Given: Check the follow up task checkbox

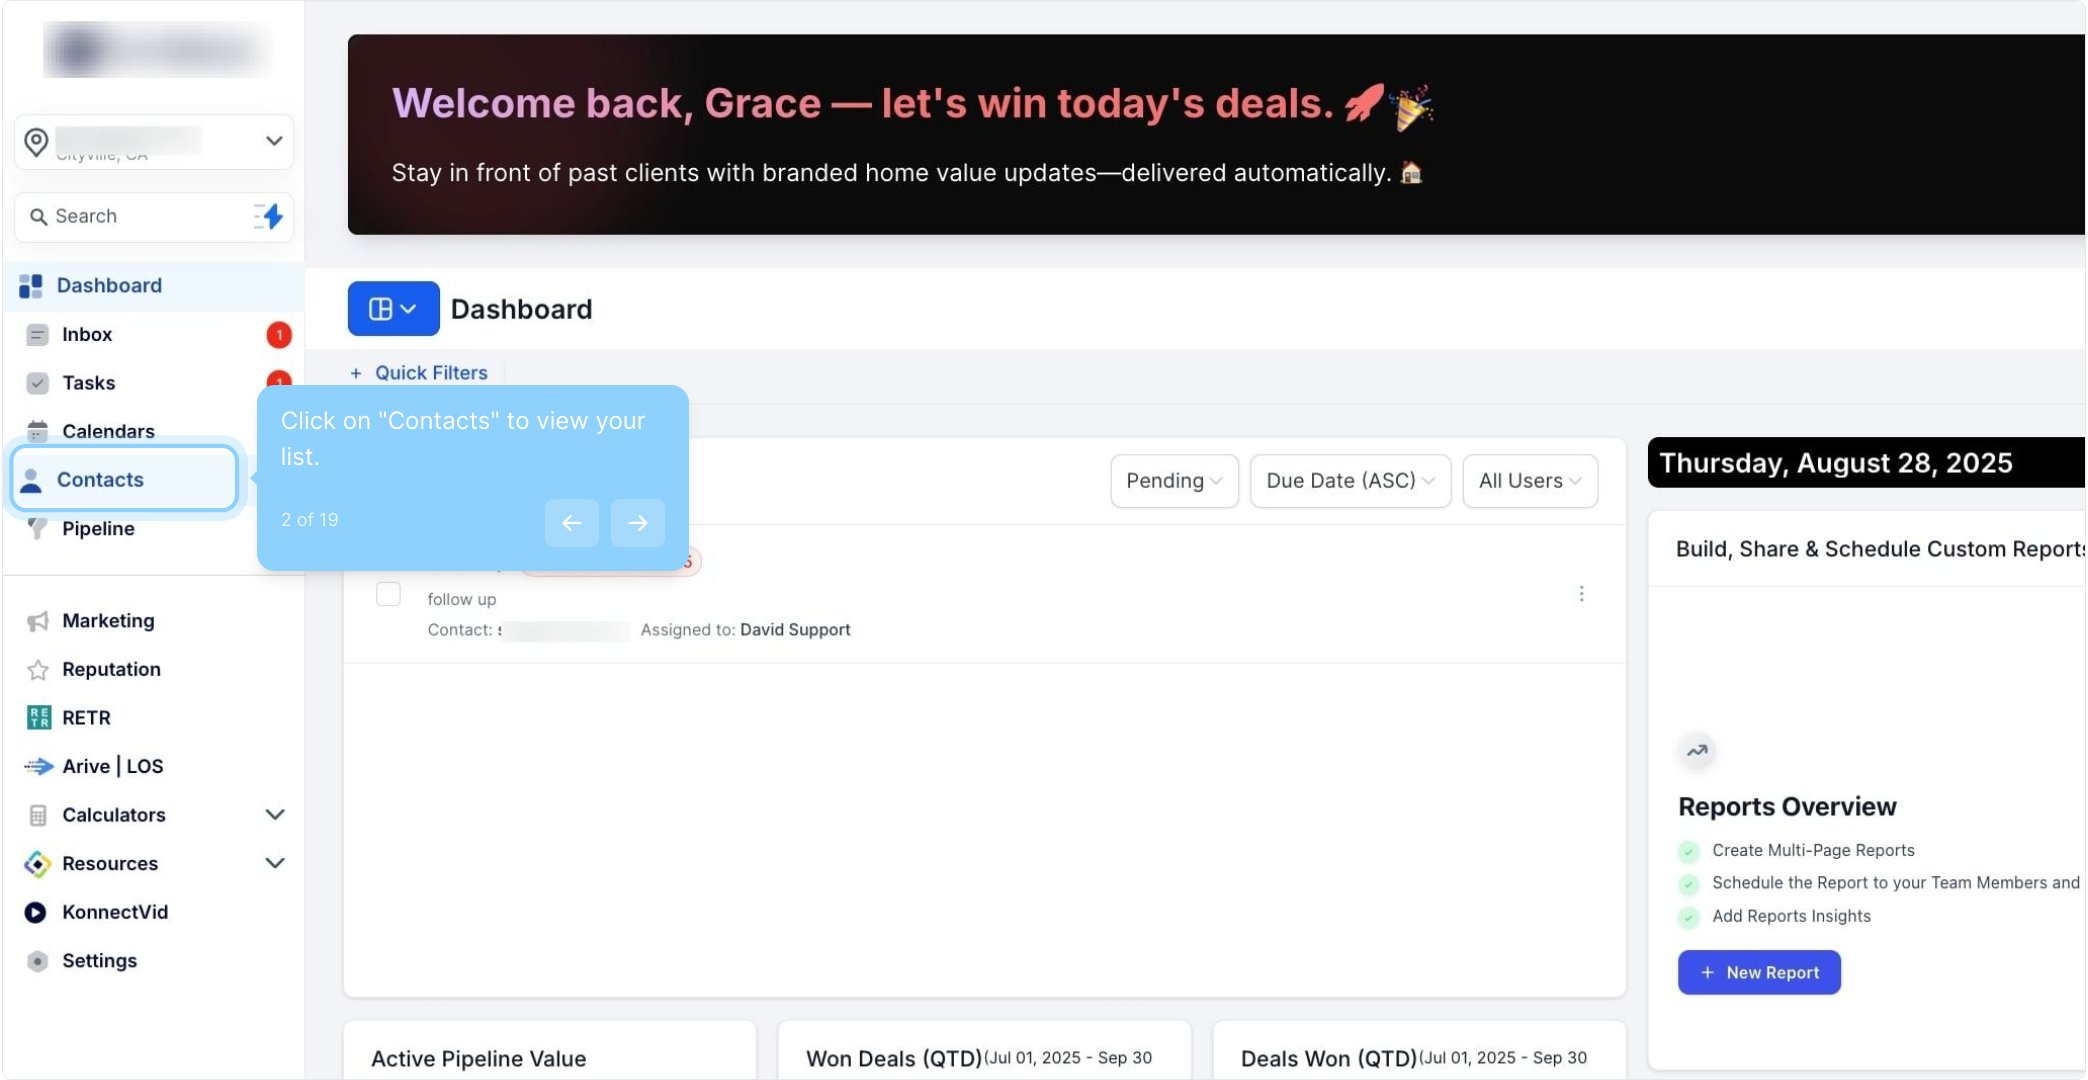Looking at the screenshot, I should click(388, 594).
